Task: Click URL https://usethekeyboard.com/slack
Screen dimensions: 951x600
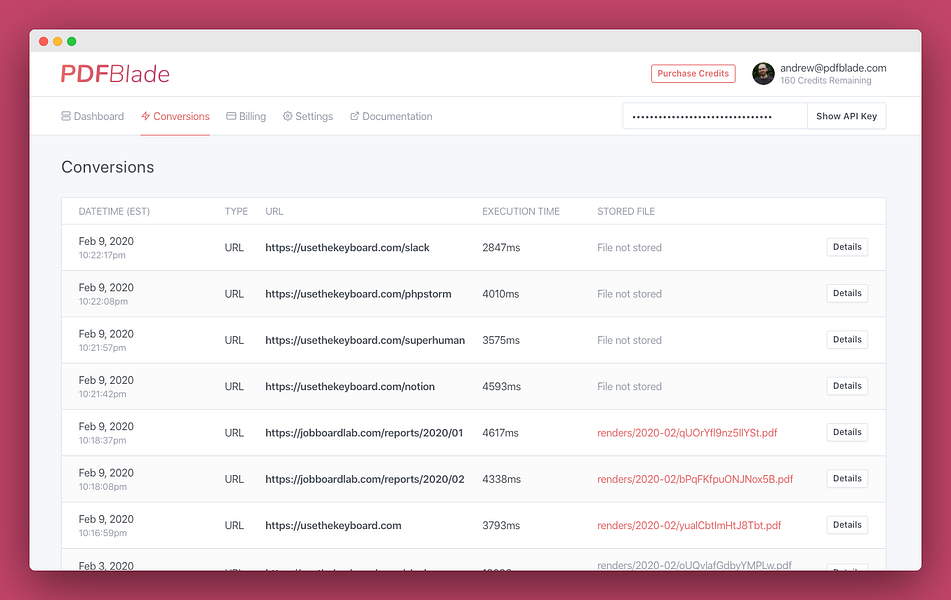Action: click(347, 248)
